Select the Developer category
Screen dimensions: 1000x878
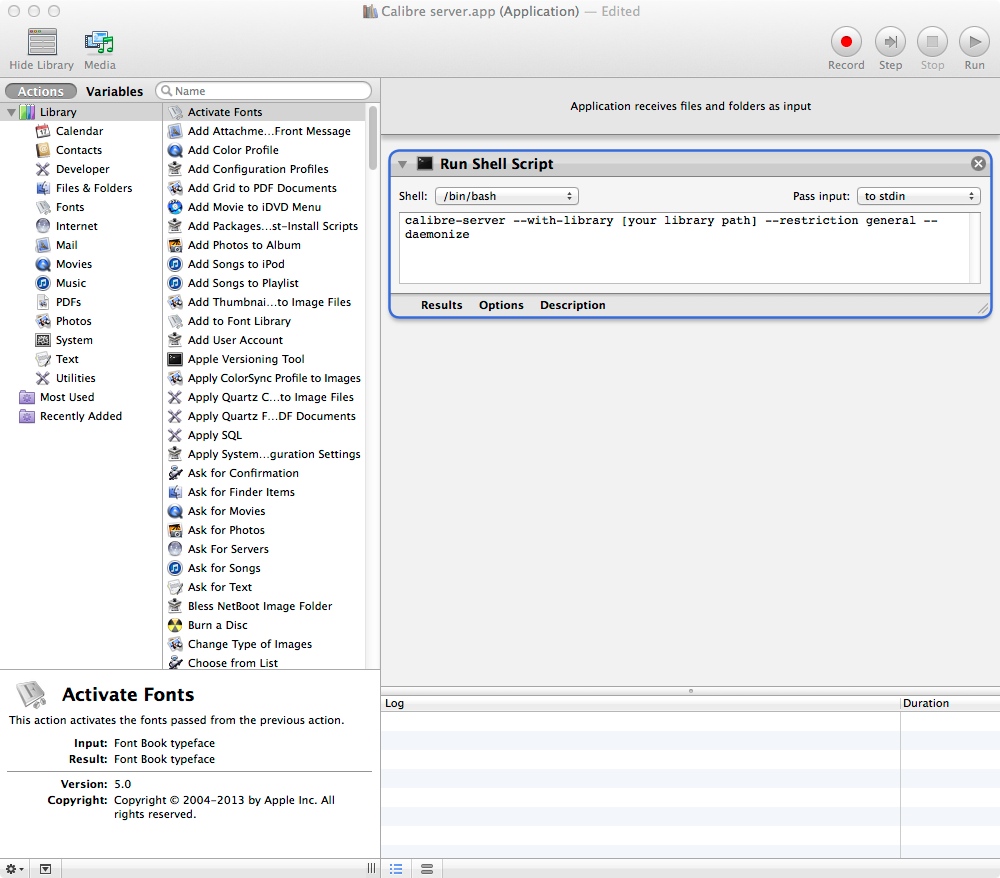[x=82, y=169]
